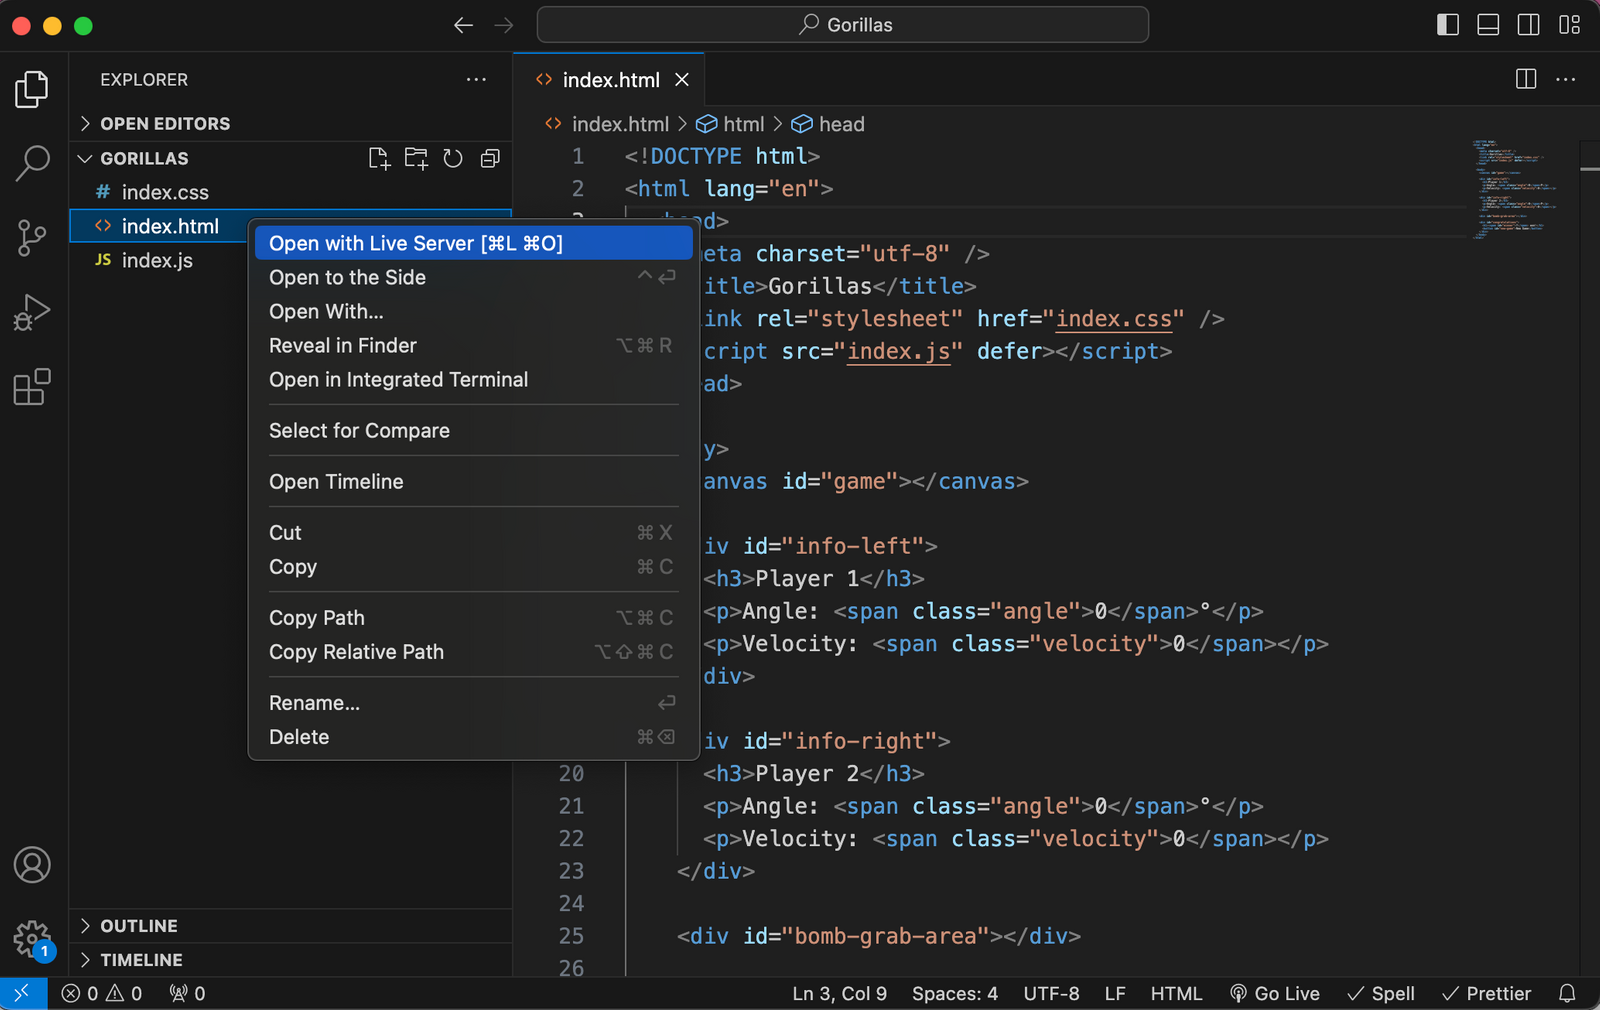1600x1010 pixels.
Task: Open the html breadcrumb dropdown
Action: (731, 124)
